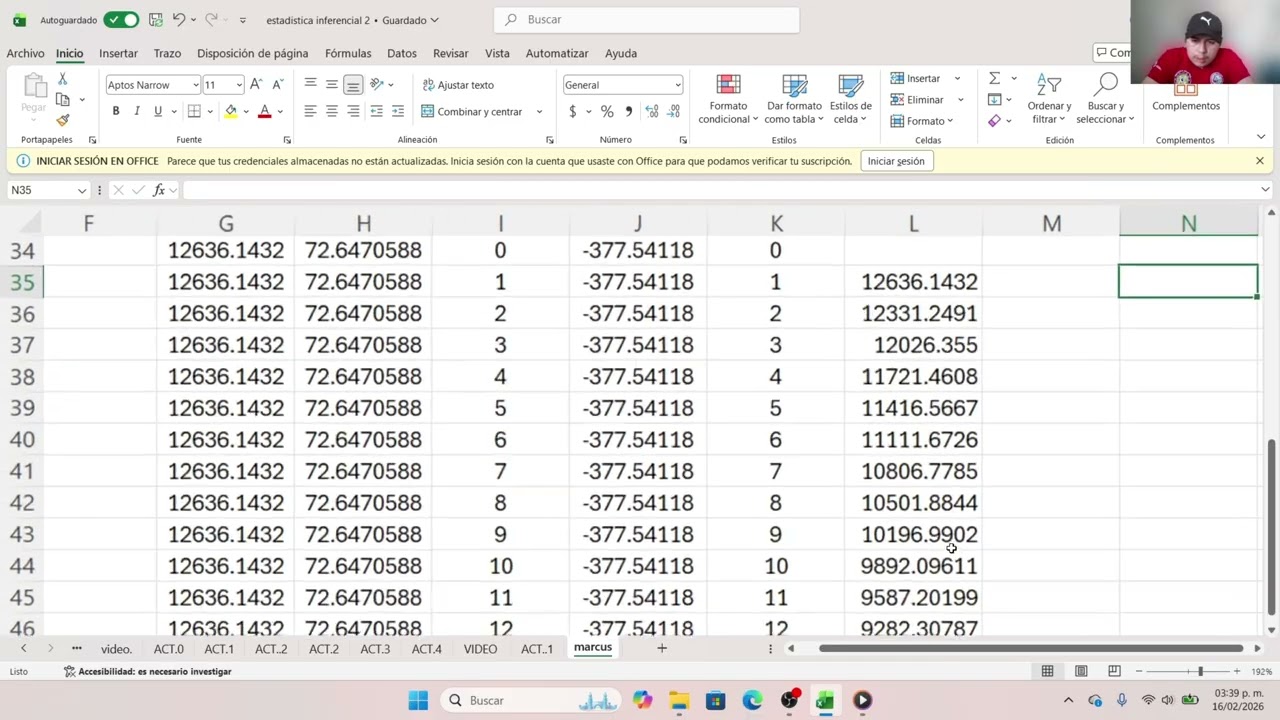Click the Save icon in title bar

155,20
